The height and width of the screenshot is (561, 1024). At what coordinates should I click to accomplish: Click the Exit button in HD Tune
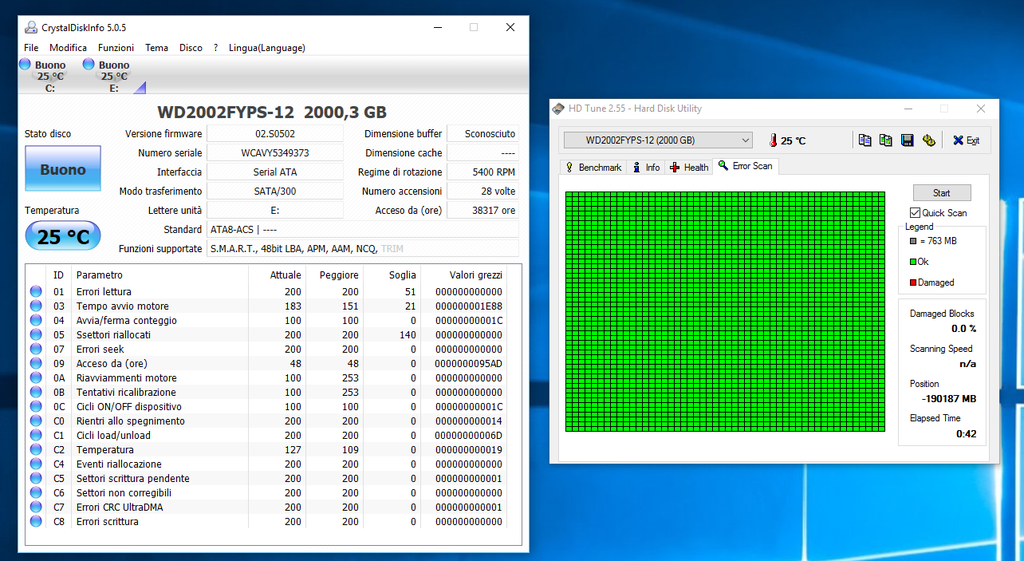point(966,140)
